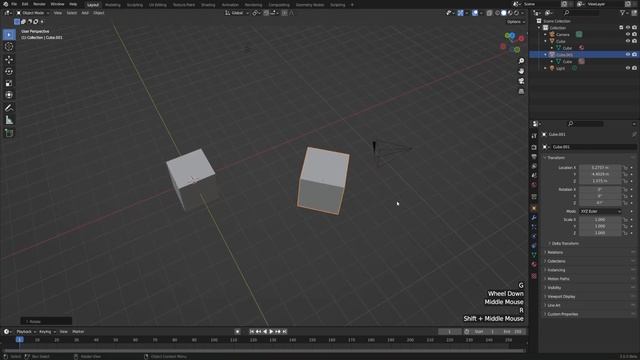Toggle camera view icon in viewport
This screenshot has height=360, width=640.
point(521,81)
